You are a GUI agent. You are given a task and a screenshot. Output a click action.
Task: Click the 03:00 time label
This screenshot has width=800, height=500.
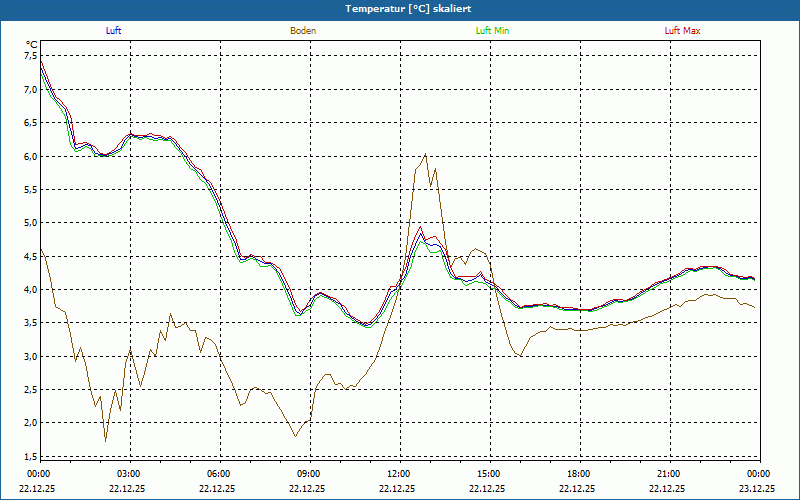pyautogui.click(x=129, y=474)
